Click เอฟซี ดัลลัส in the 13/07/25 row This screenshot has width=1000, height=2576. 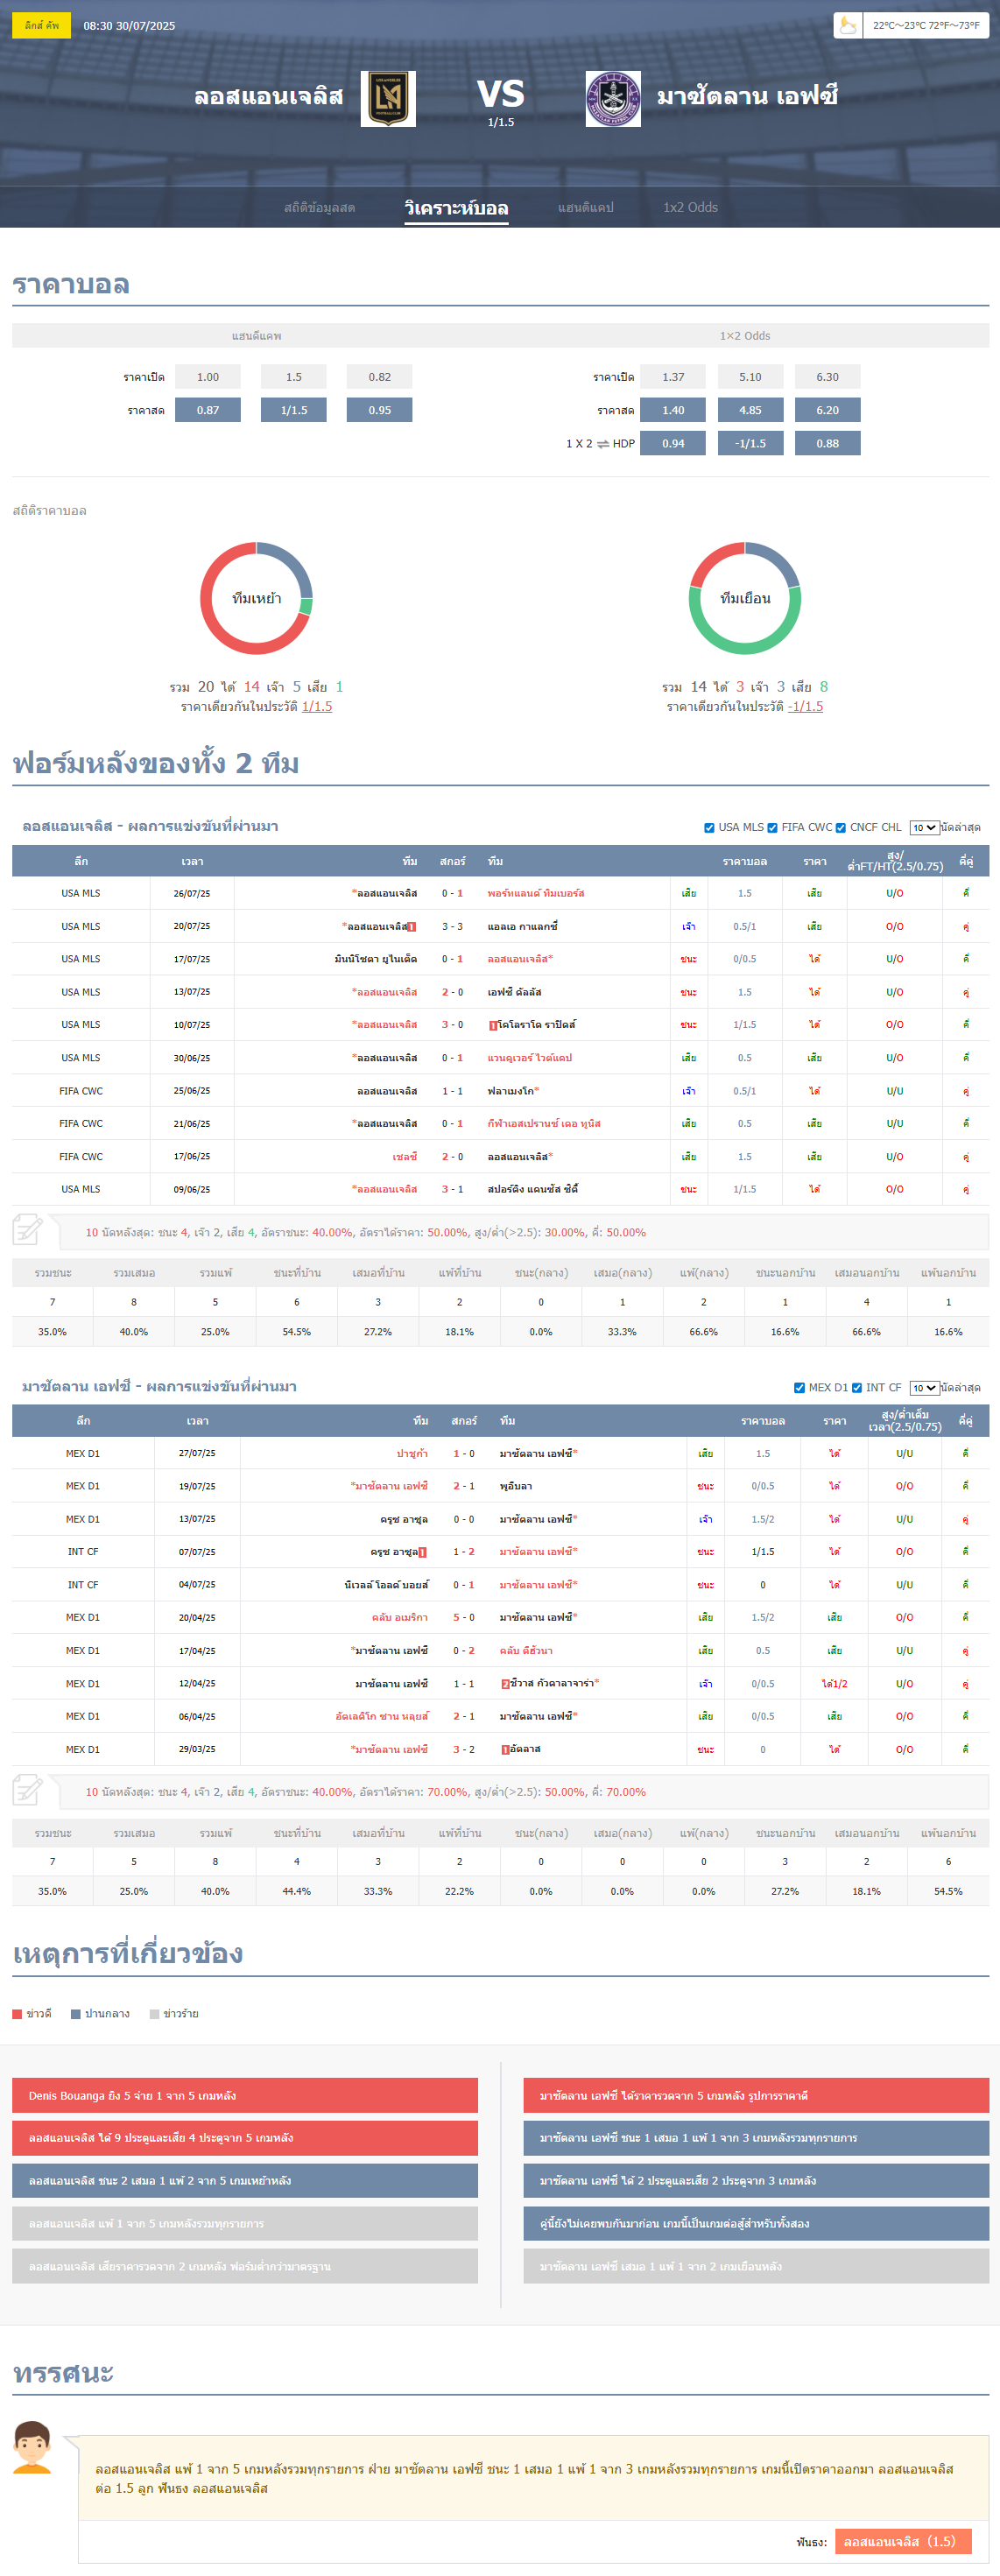(x=515, y=992)
